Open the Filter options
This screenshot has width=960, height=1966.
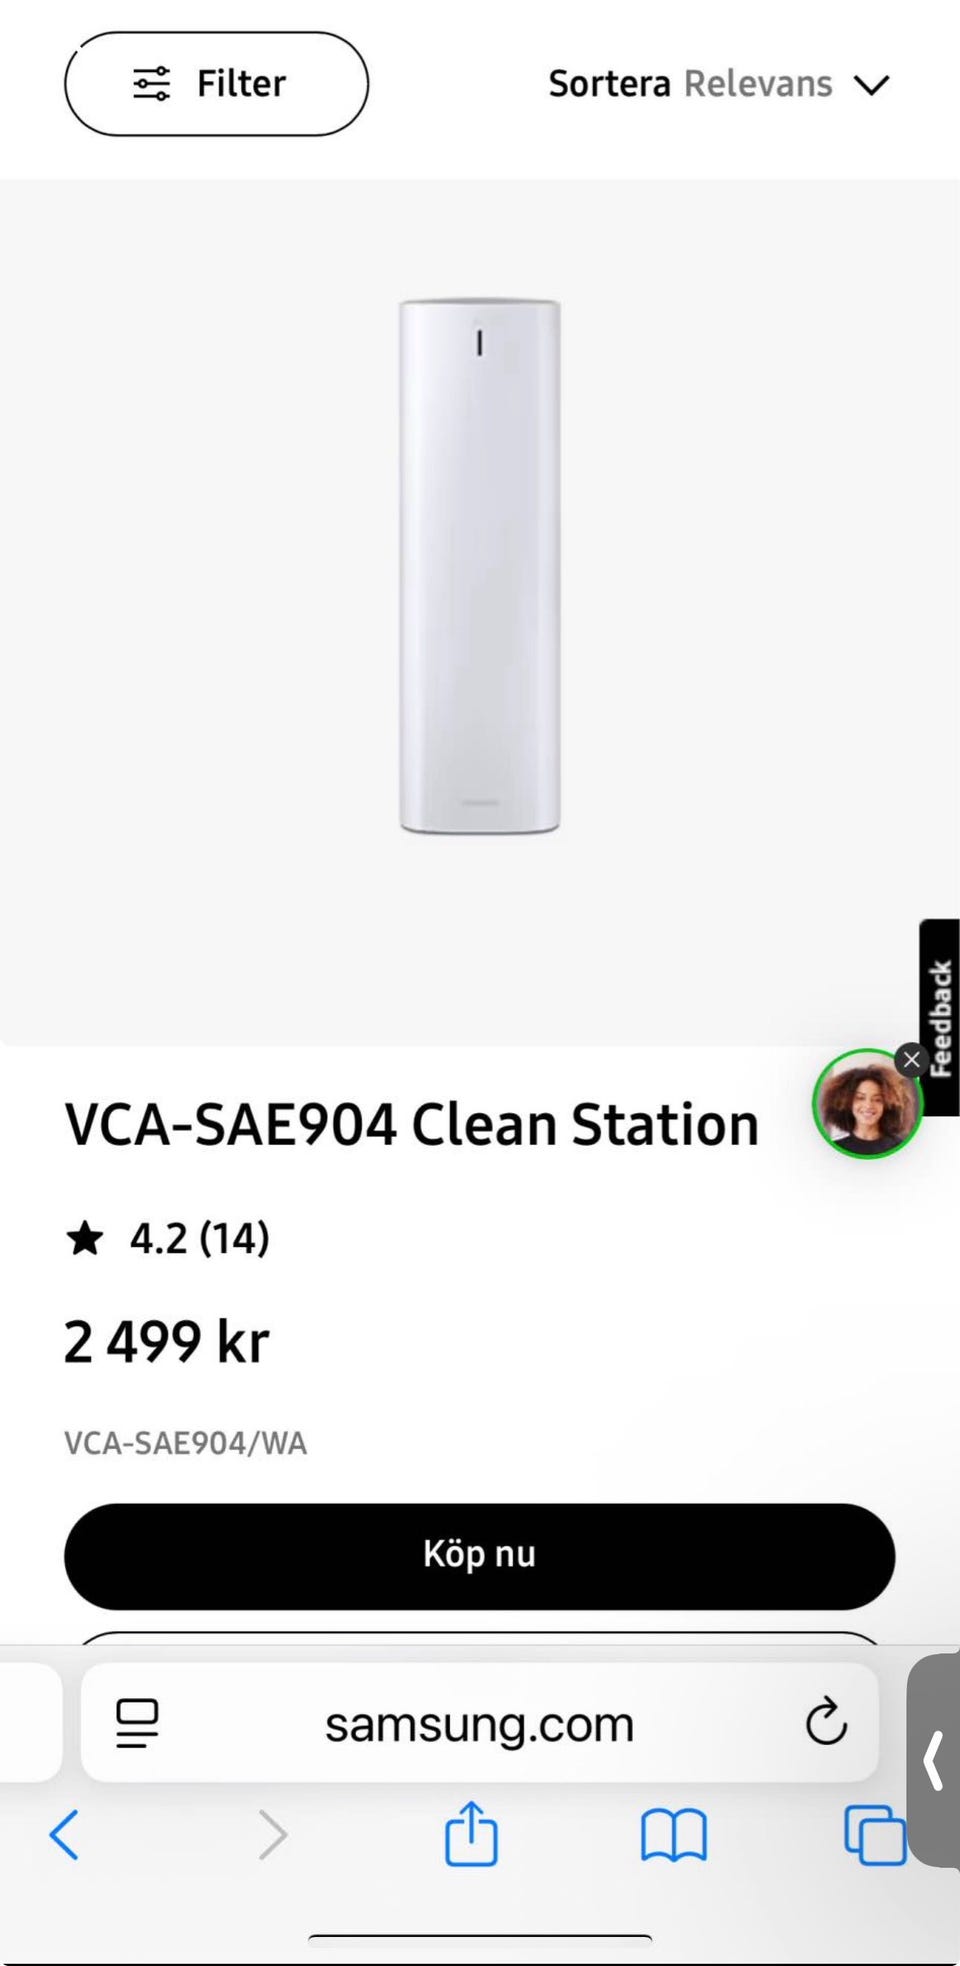tap(216, 84)
